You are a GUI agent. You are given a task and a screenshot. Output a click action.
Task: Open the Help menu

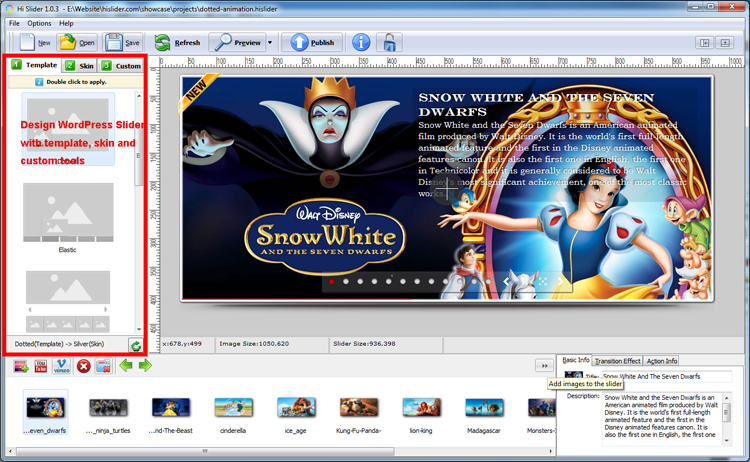(x=66, y=23)
